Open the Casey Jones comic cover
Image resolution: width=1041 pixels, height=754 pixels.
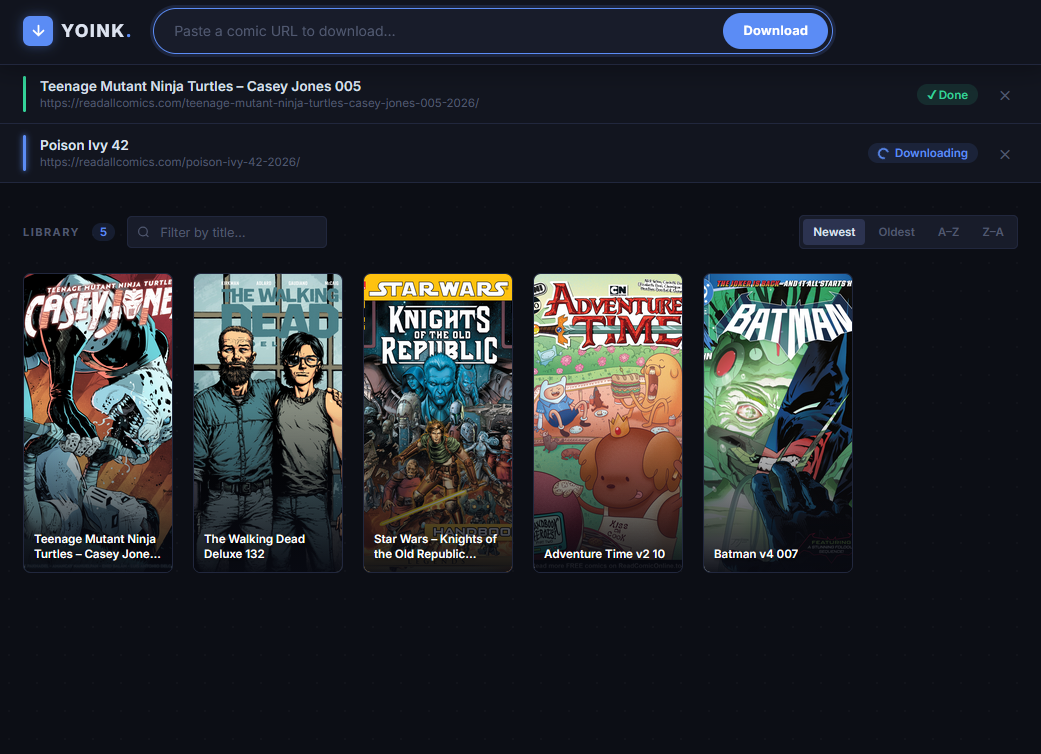(98, 422)
